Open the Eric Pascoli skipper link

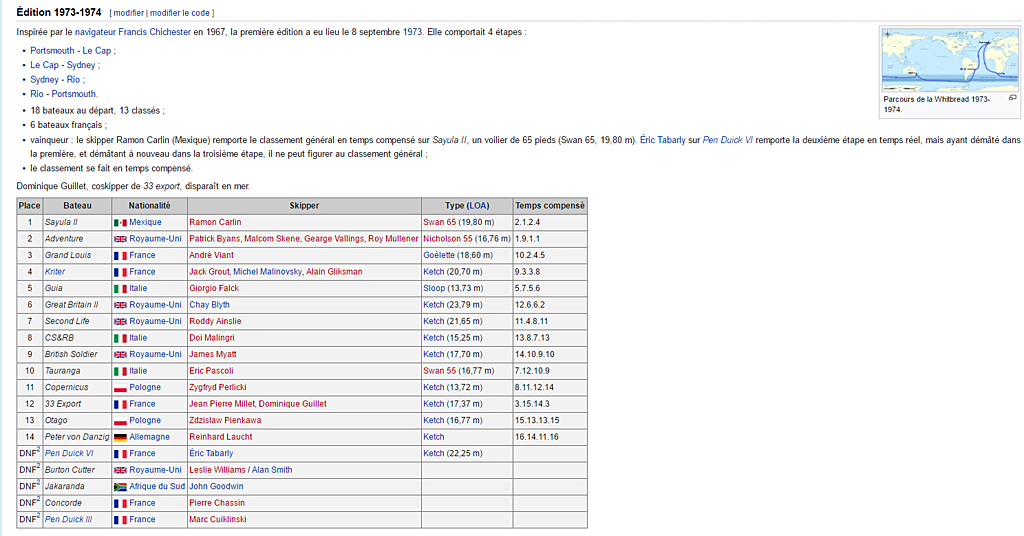(211, 371)
